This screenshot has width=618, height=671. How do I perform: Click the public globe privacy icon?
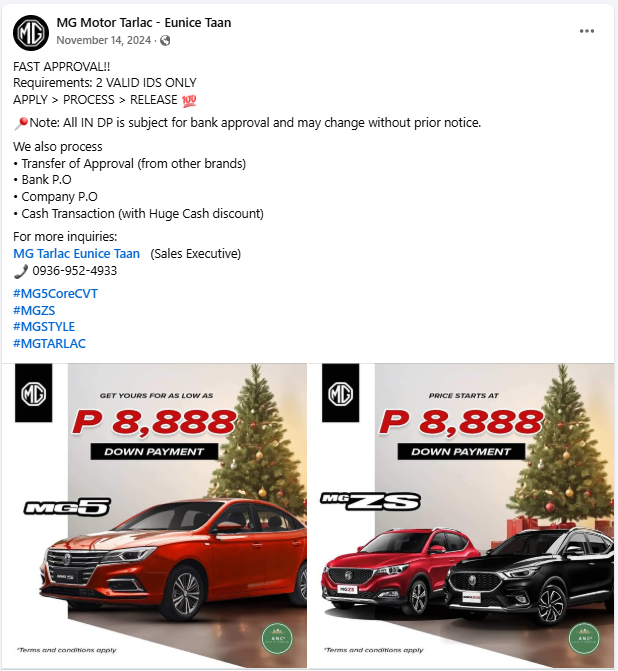point(165,41)
